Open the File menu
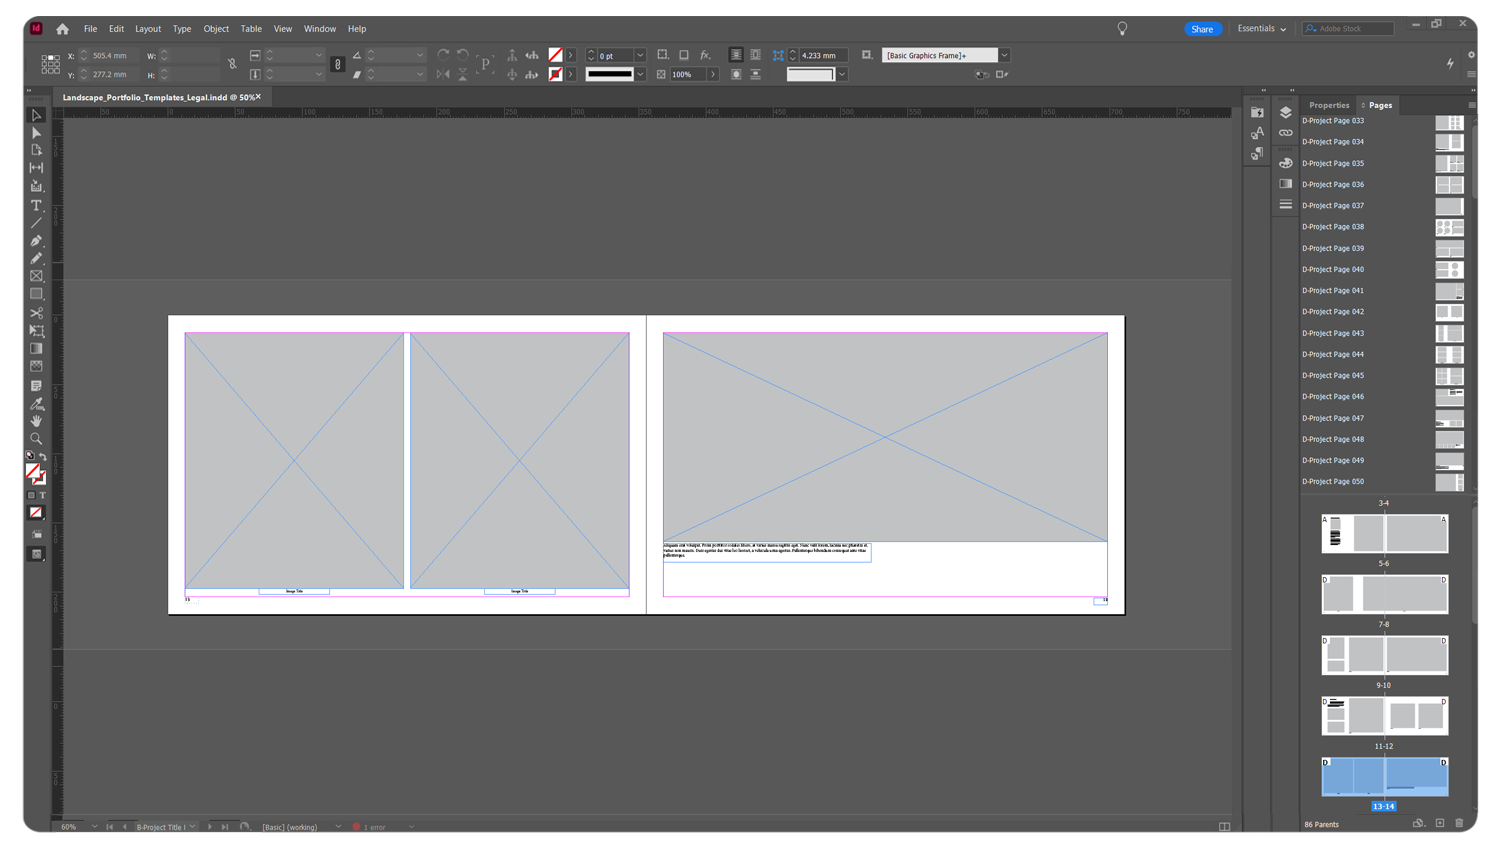The height and width of the screenshot is (846, 1500). click(90, 29)
